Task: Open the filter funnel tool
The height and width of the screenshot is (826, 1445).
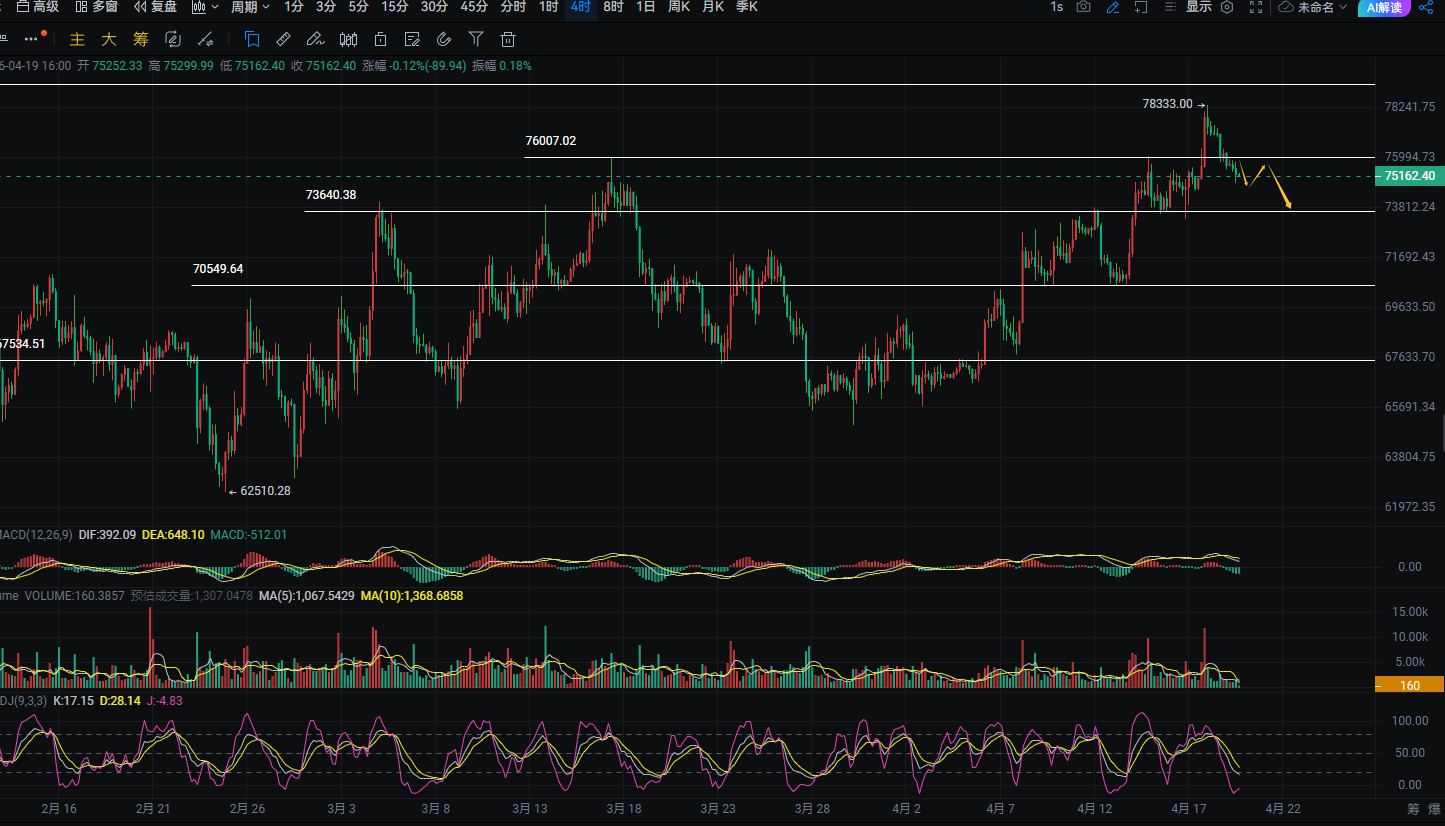Action: pyautogui.click(x=476, y=40)
